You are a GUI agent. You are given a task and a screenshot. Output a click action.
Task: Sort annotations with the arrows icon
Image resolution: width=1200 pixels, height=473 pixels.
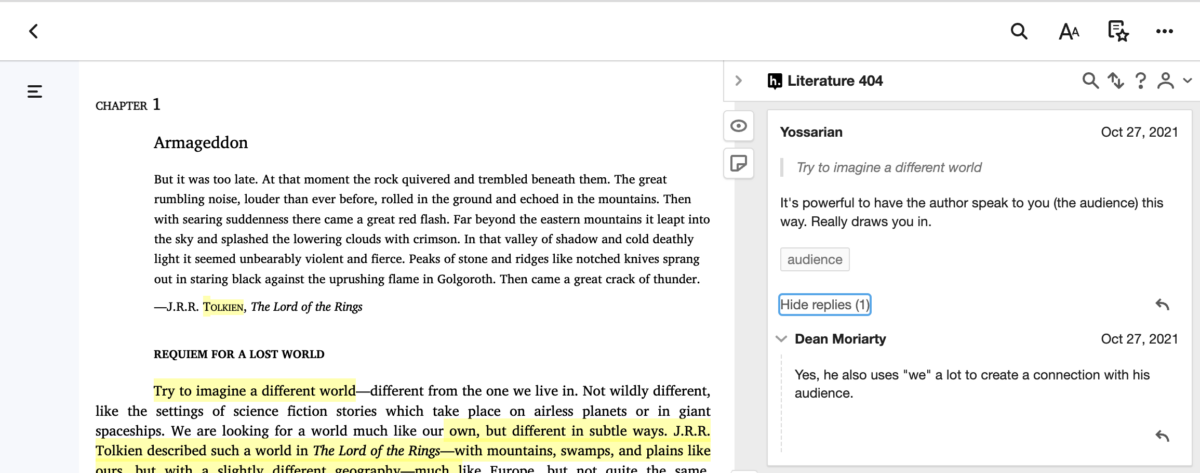(x=1116, y=81)
